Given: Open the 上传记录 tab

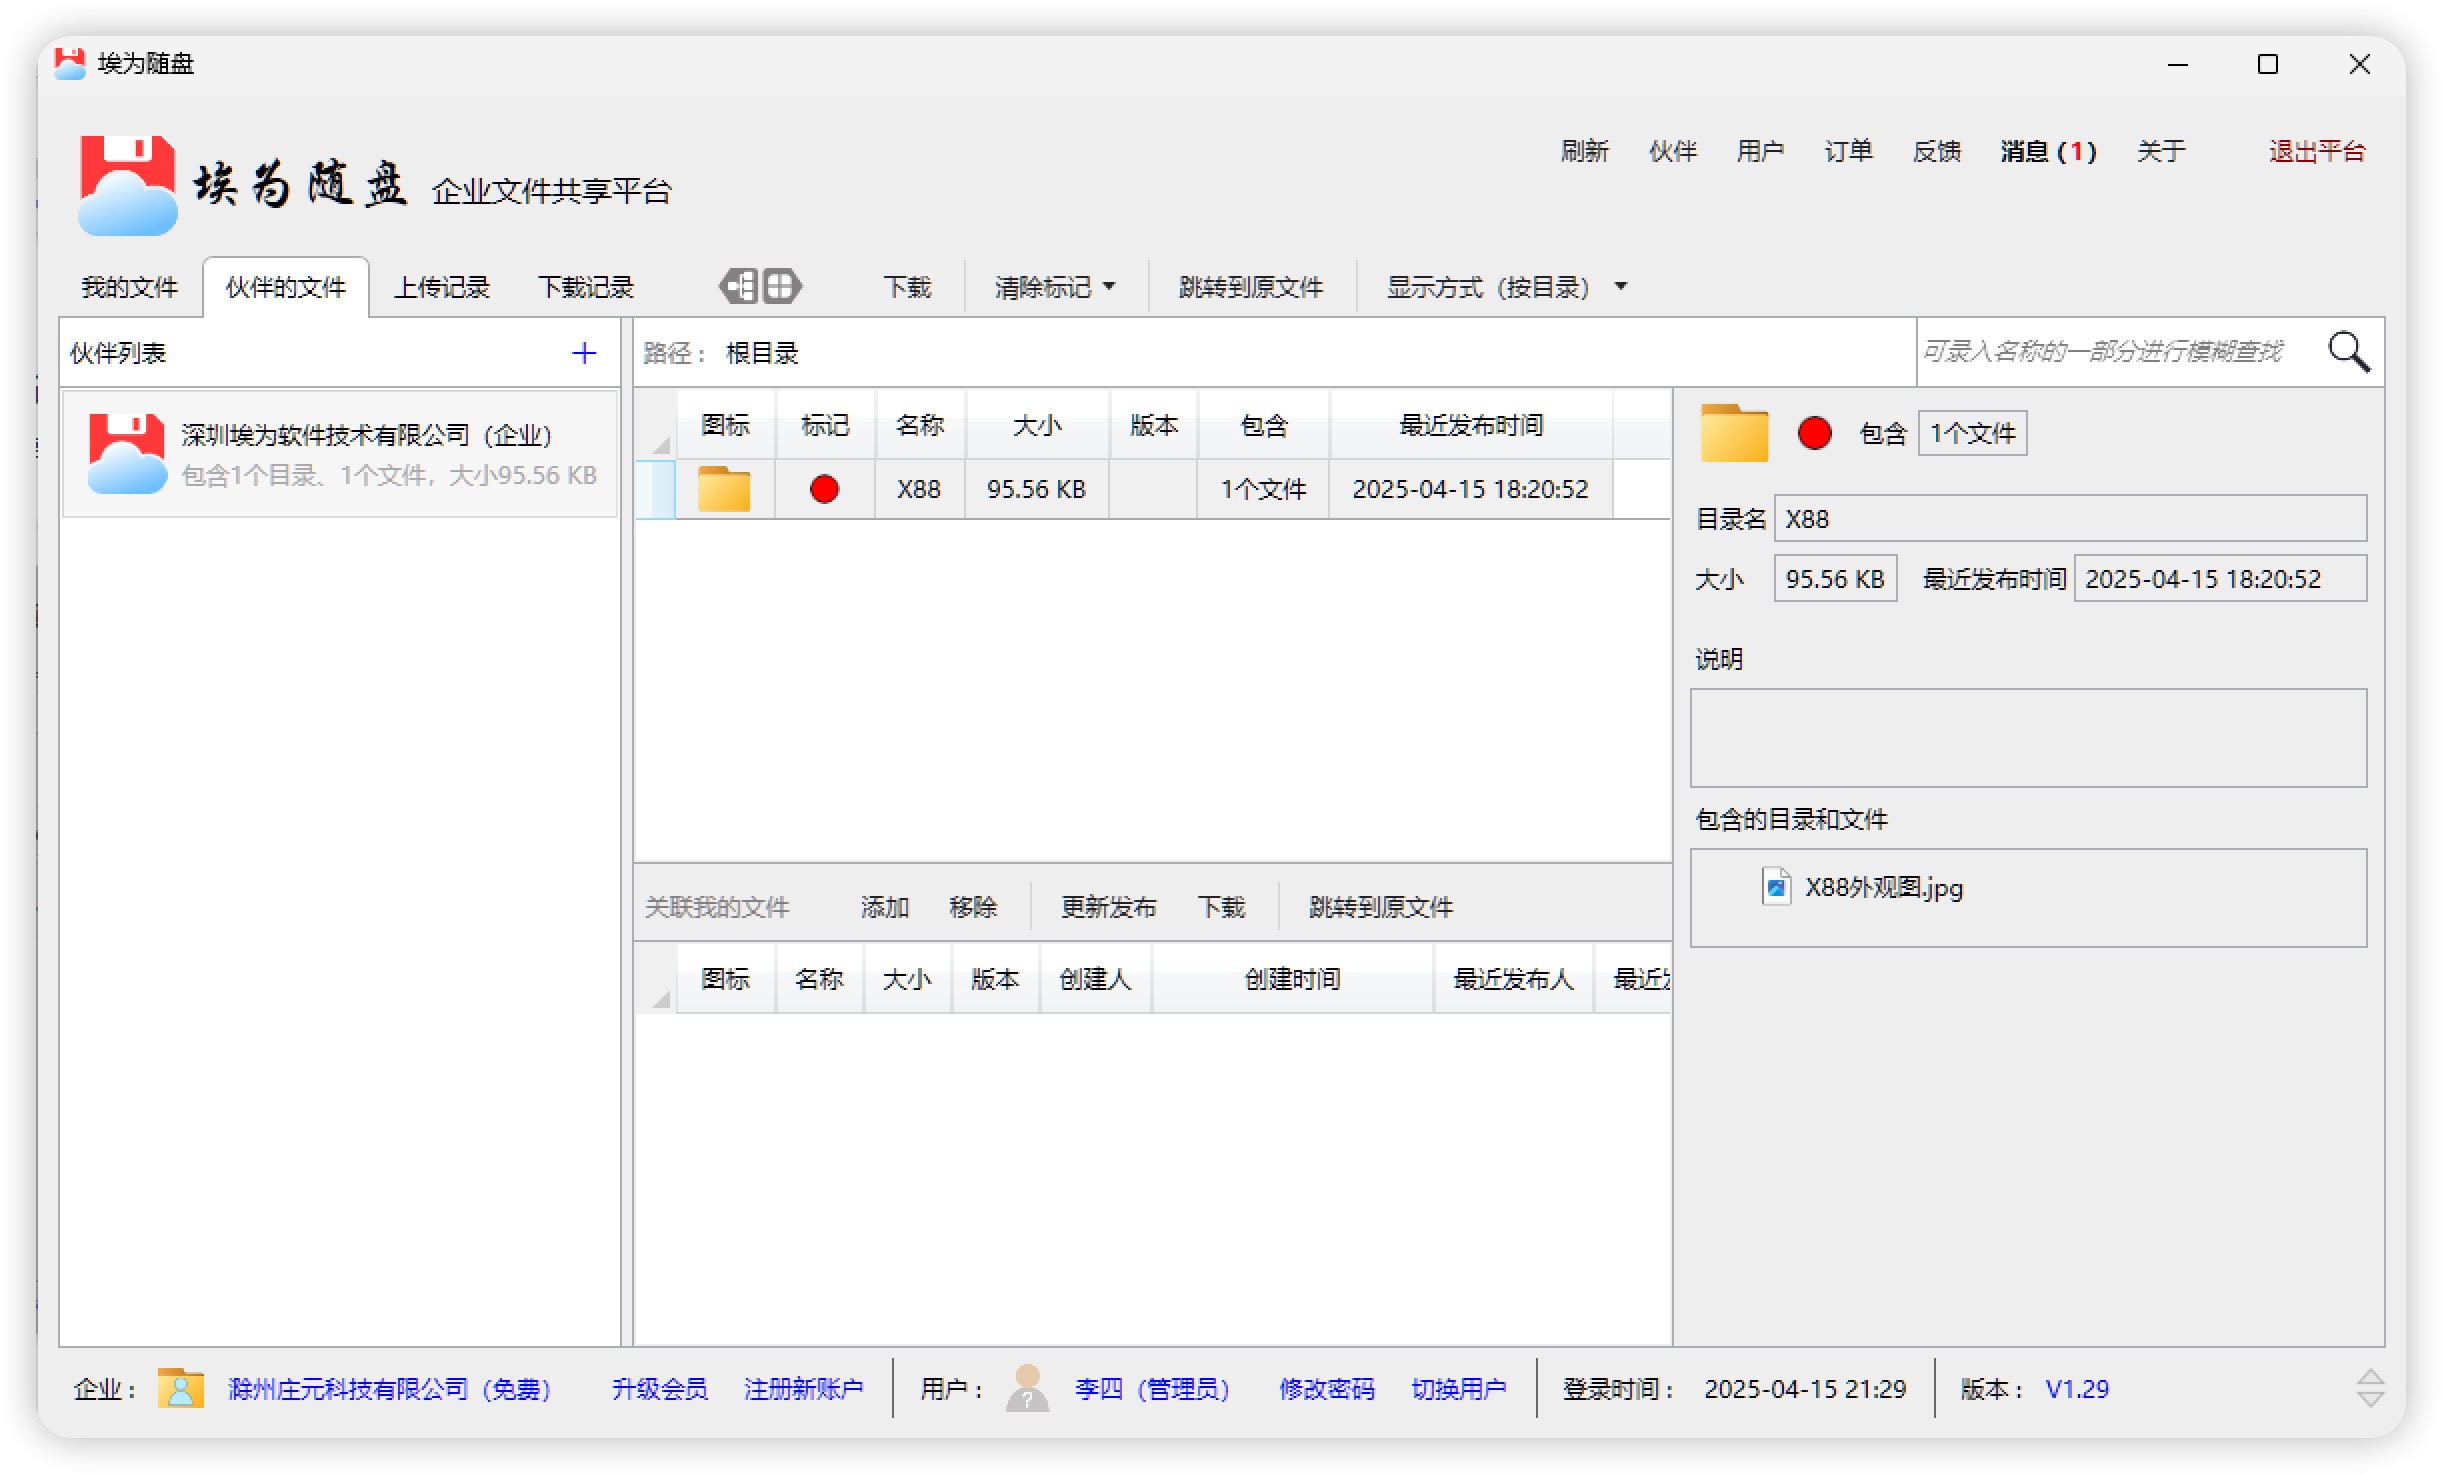Looking at the screenshot, I should pyautogui.click(x=441, y=287).
